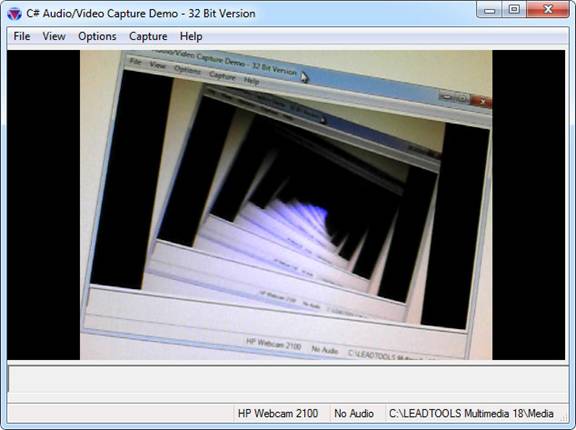Open the View menu
The width and height of the screenshot is (576, 430).
click(54, 36)
